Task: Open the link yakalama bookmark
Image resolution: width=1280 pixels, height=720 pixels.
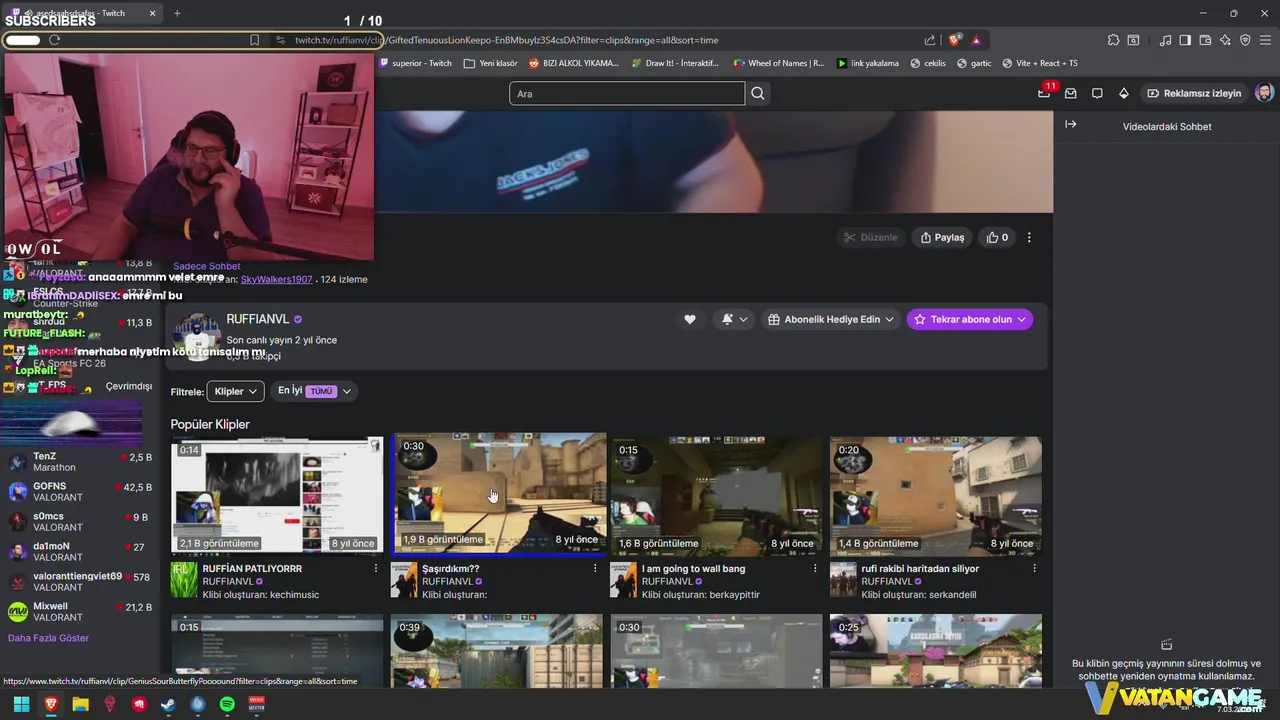Action: pyautogui.click(x=868, y=63)
